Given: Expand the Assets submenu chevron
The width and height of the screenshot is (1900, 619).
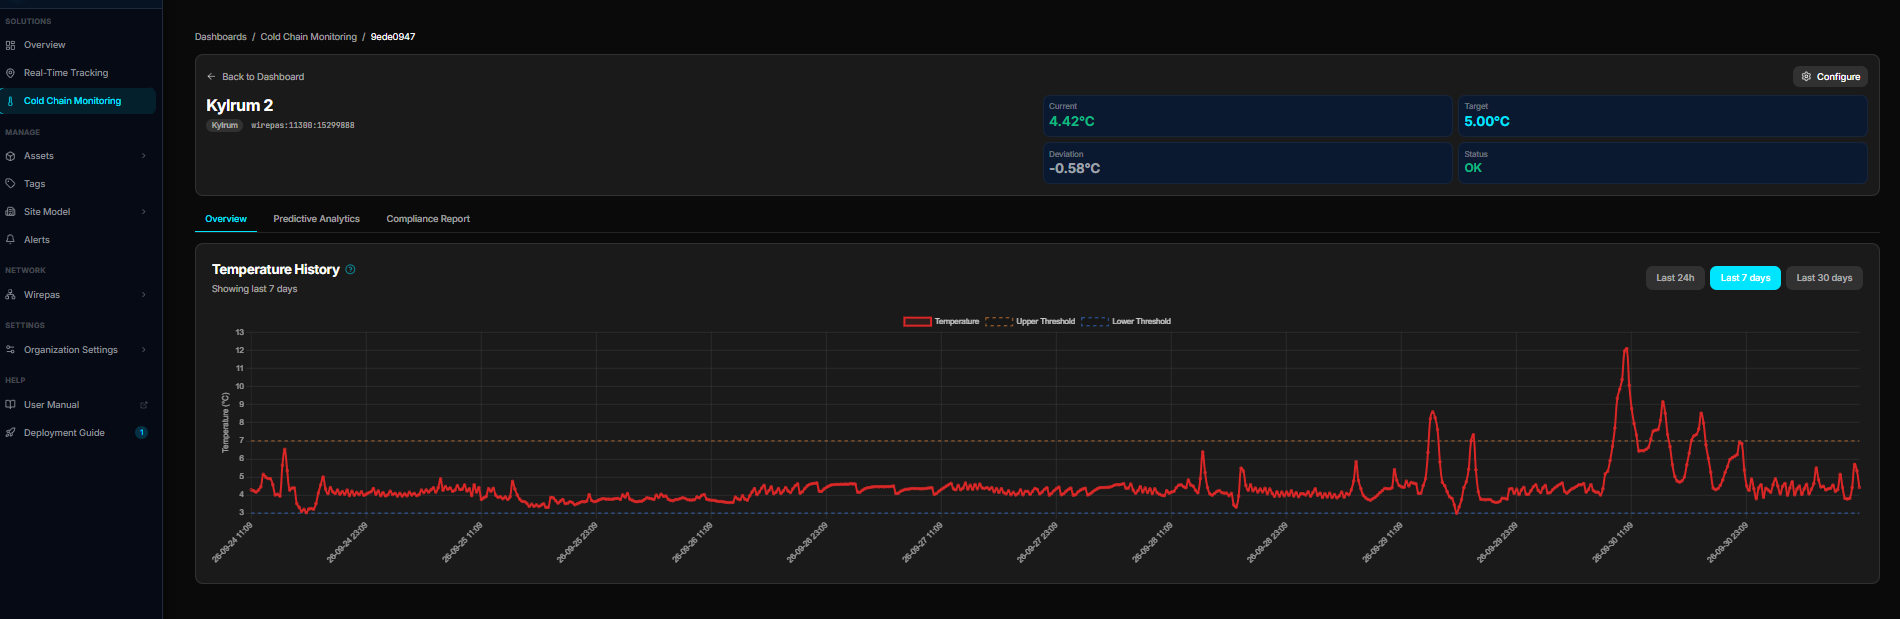Looking at the screenshot, I should (x=144, y=156).
